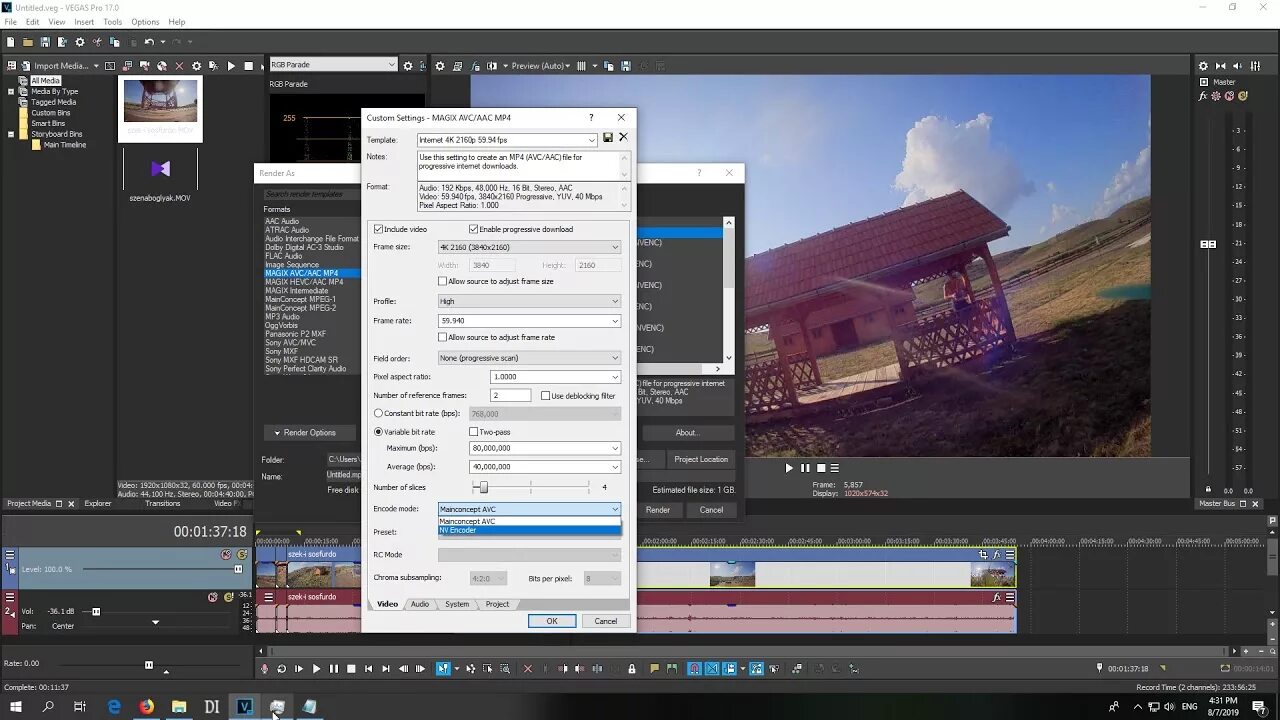Adjust audio track Vol slider handle
The width and height of the screenshot is (1280, 720).
pyautogui.click(x=96, y=611)
